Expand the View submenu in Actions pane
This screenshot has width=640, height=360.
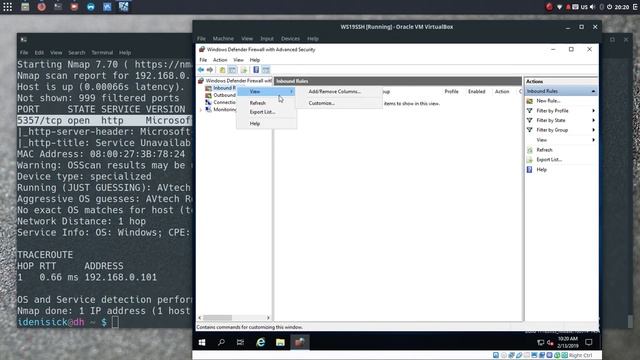tap(593, 140)
